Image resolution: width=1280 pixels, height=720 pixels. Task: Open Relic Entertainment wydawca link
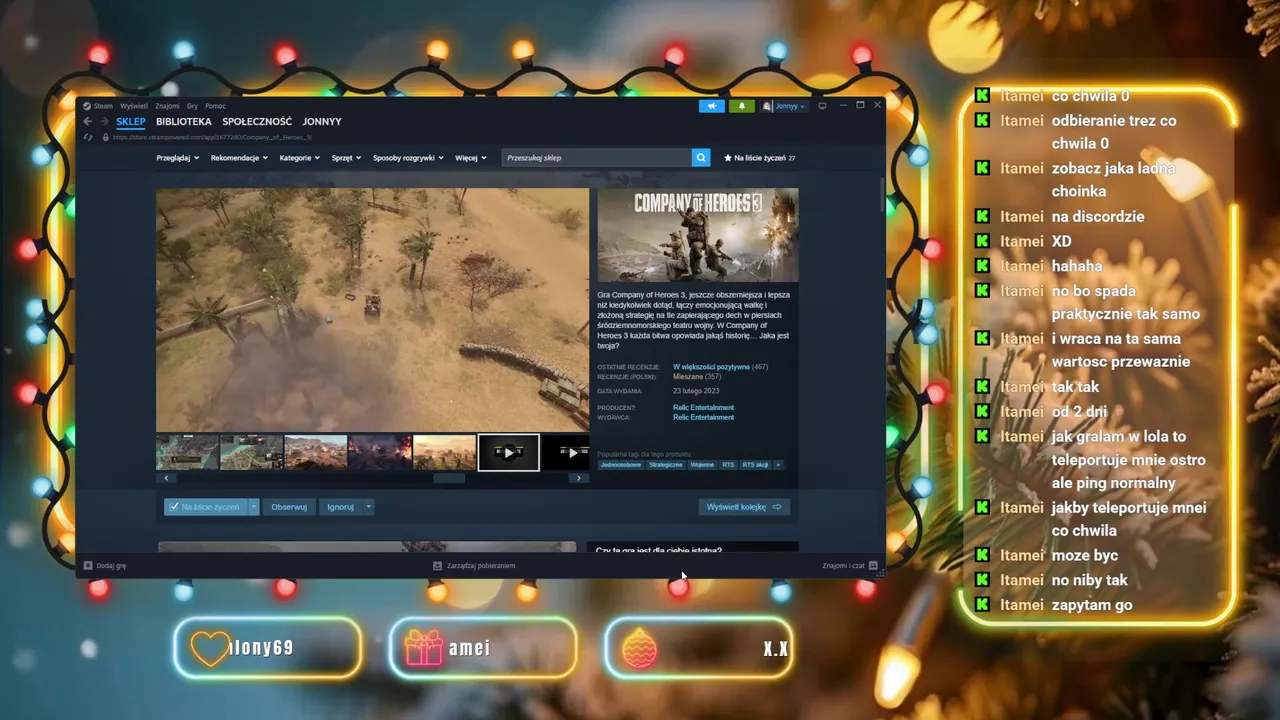point(704,417)
